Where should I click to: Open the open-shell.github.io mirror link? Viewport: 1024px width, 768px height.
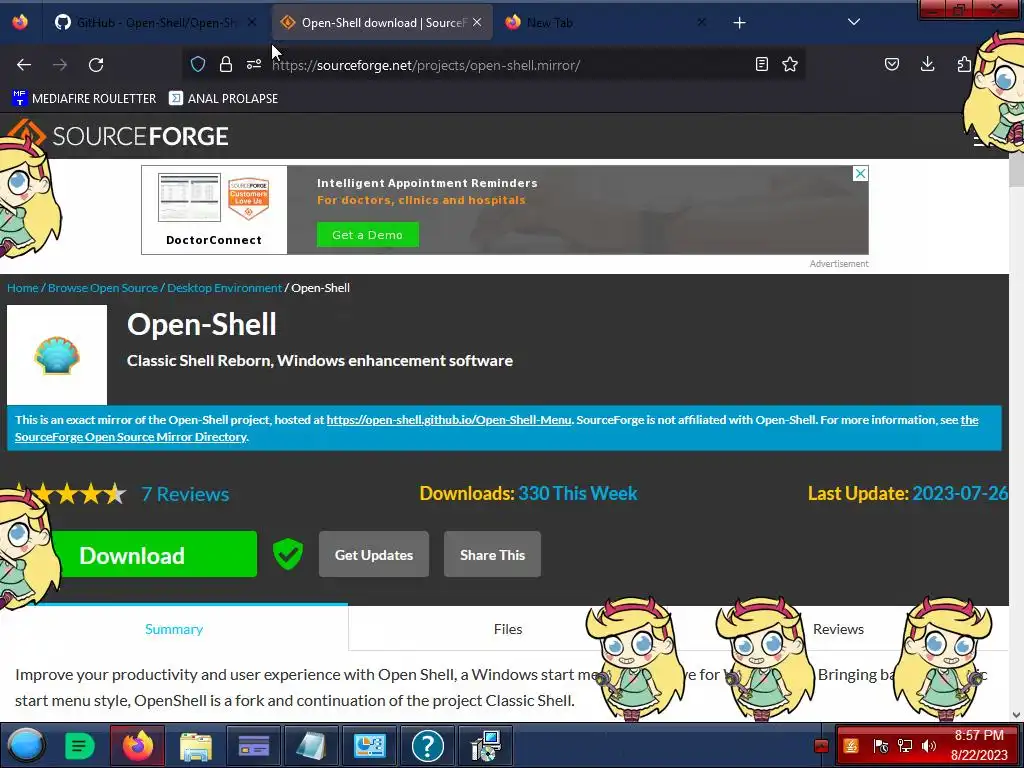[449, 420]
